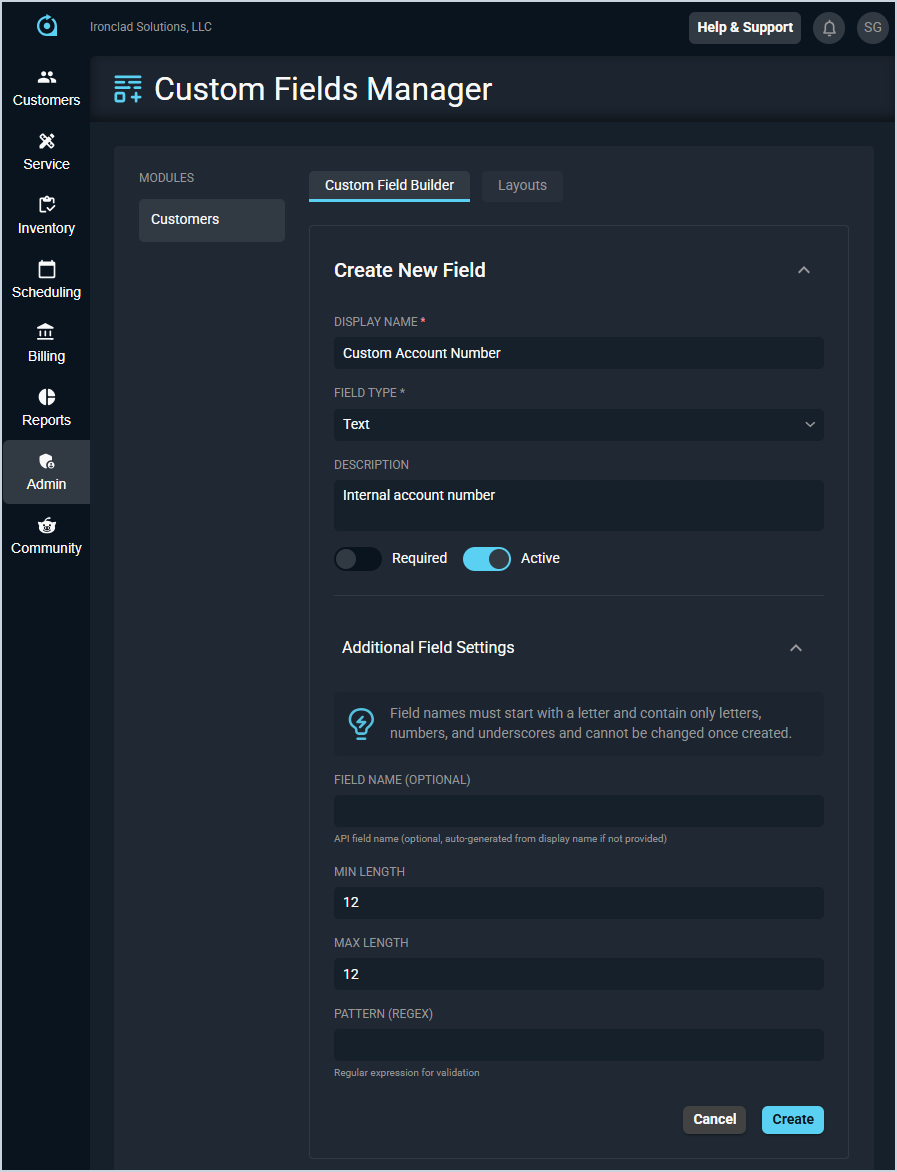Collapse the Create New Field section
The image size is (897, 1172).
click(x=804, y=270)
